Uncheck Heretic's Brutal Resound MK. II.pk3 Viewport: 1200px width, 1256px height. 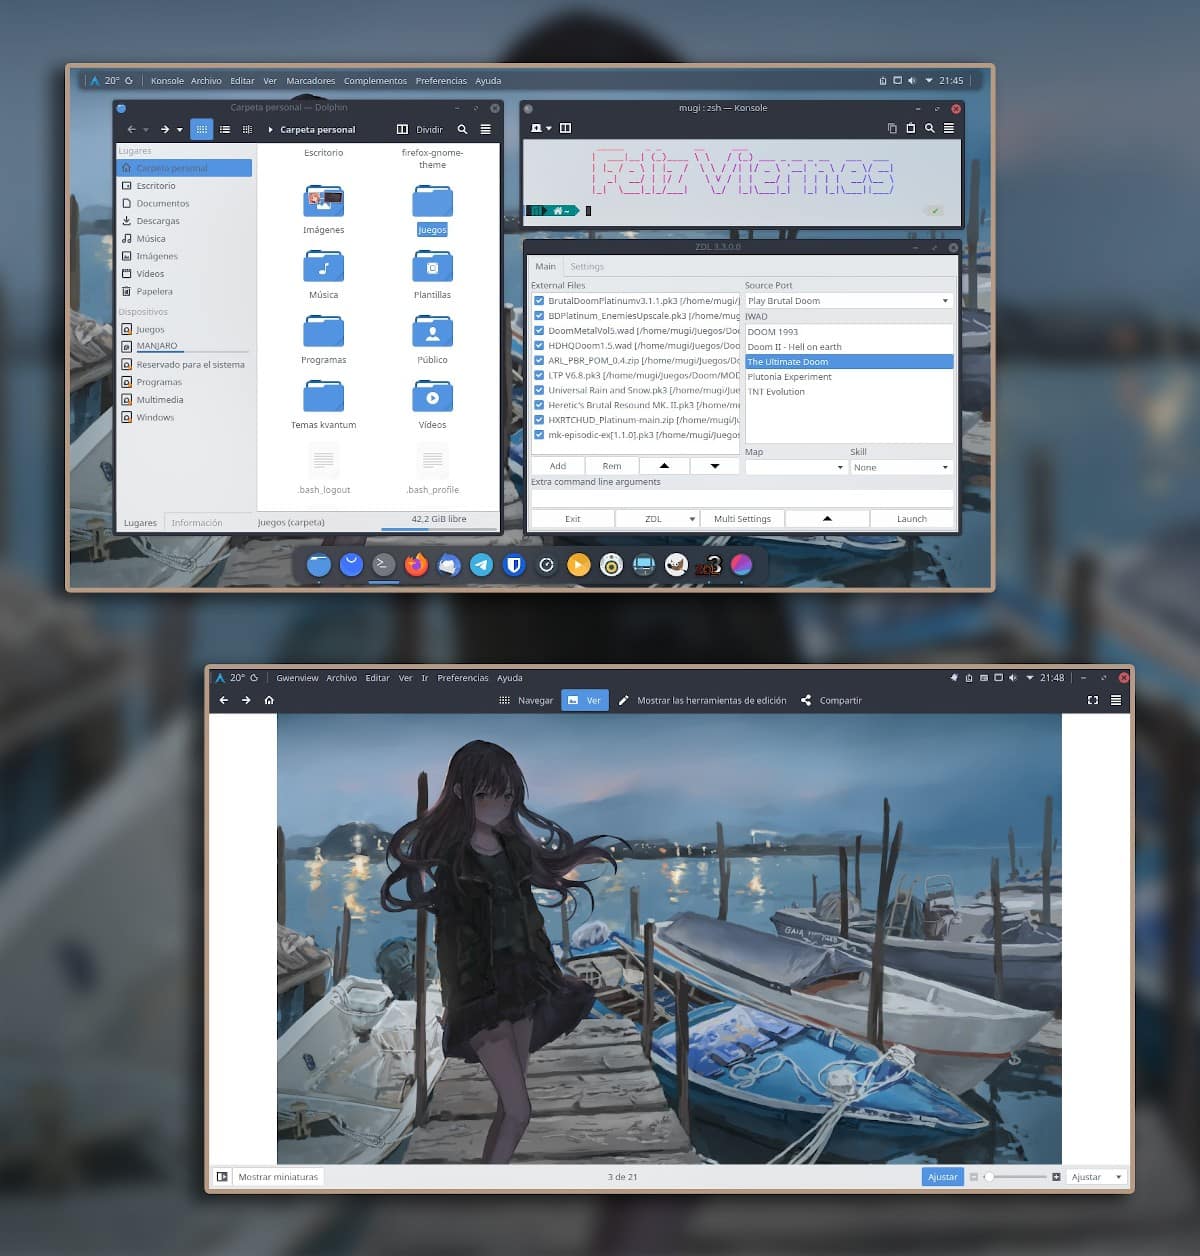point(539,405)
